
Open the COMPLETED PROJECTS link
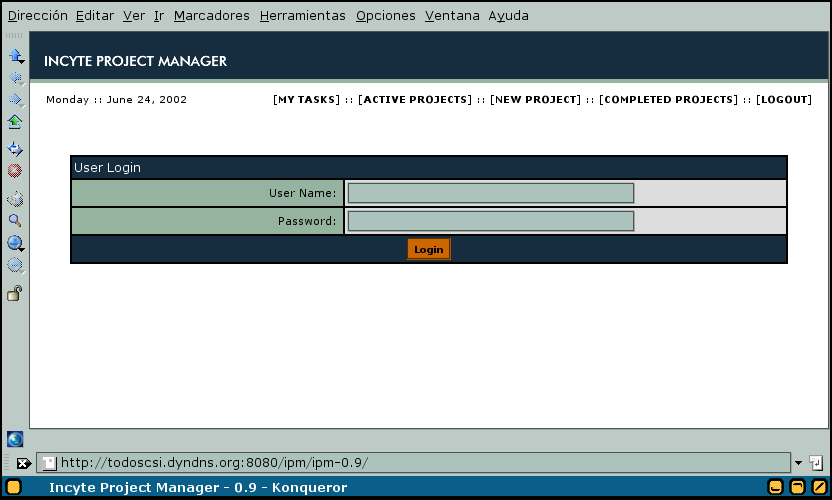pos(669,100)
